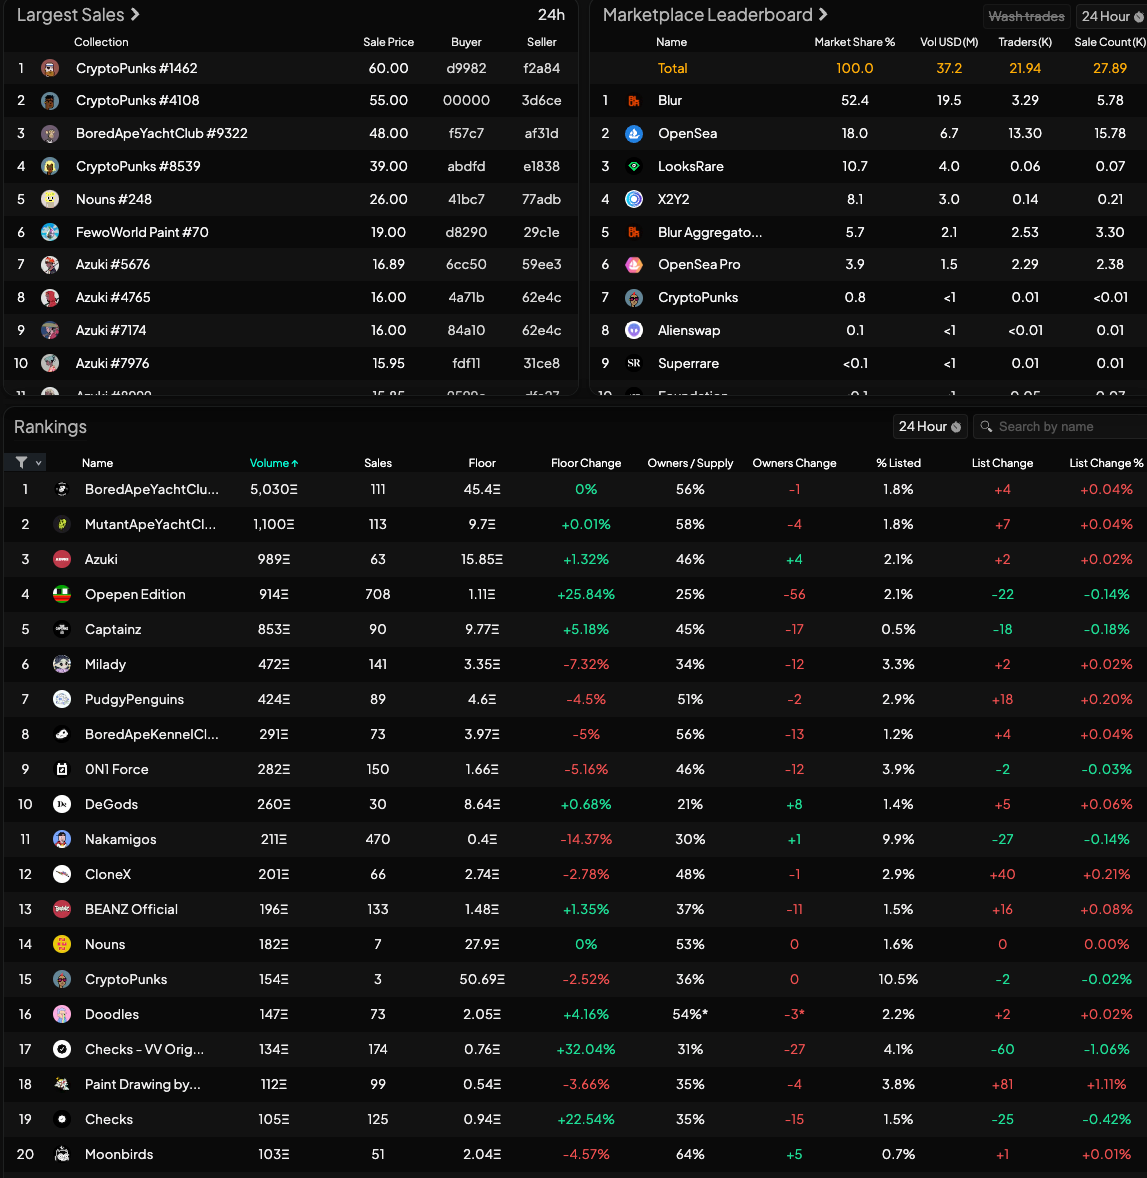Click the CryptoPunks #1462 avatar icon
Viewport: 1147px width, 1178px height.
(x=50, y=68)
